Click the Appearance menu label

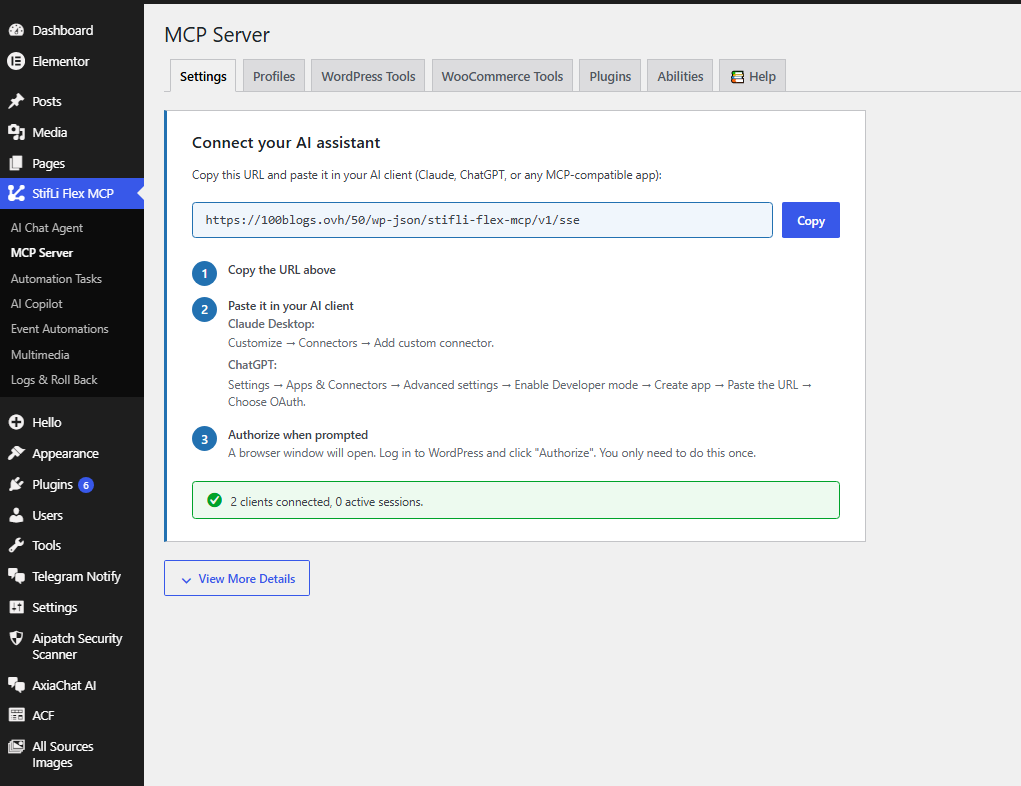point(66,454)
